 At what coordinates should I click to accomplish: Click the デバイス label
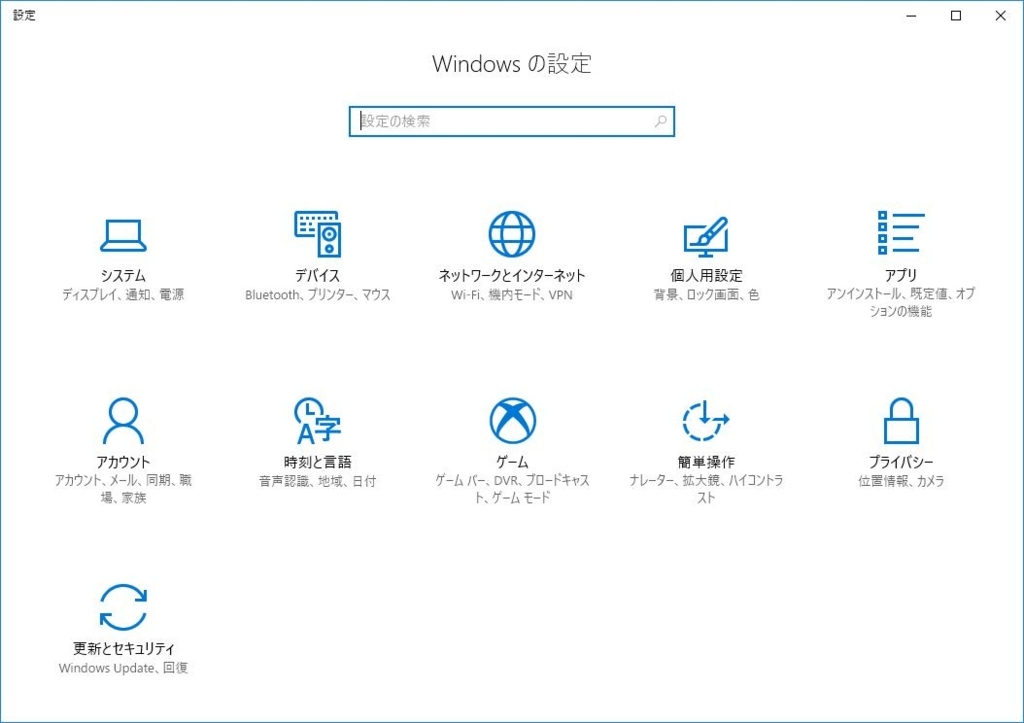[x=317, y=275]
